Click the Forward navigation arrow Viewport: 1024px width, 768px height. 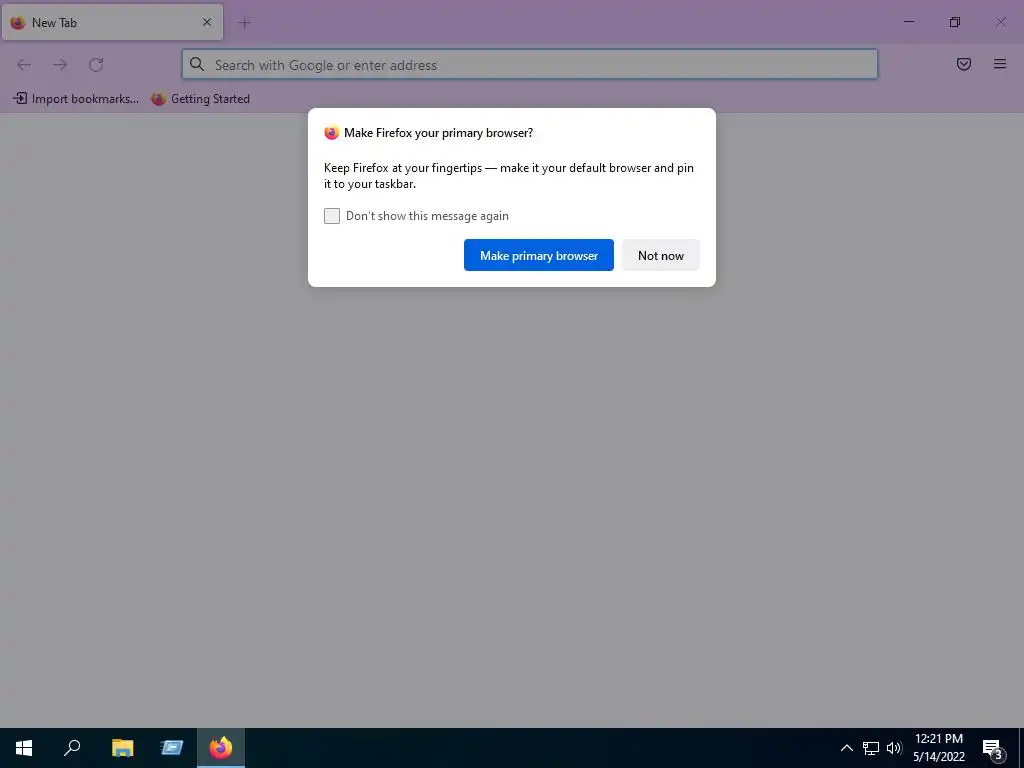coord(60,65)
